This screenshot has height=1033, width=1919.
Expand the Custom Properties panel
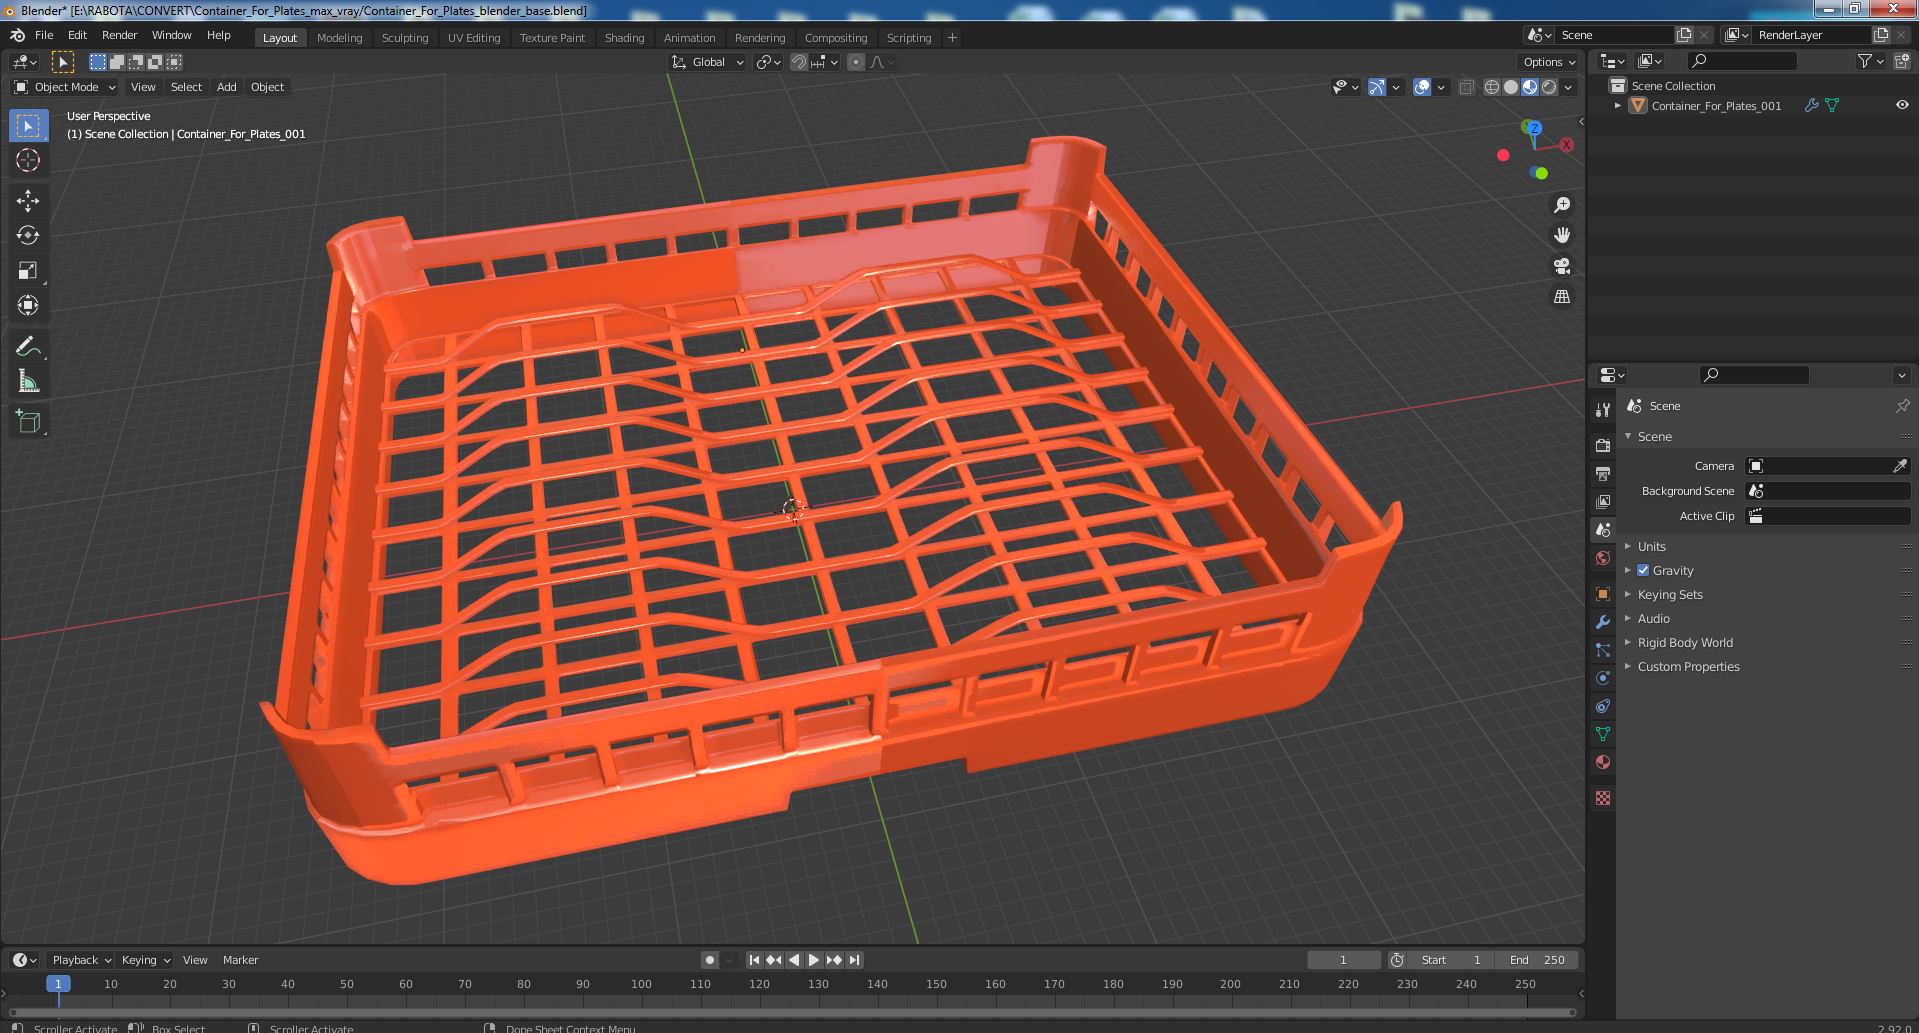coord(1688,666)
